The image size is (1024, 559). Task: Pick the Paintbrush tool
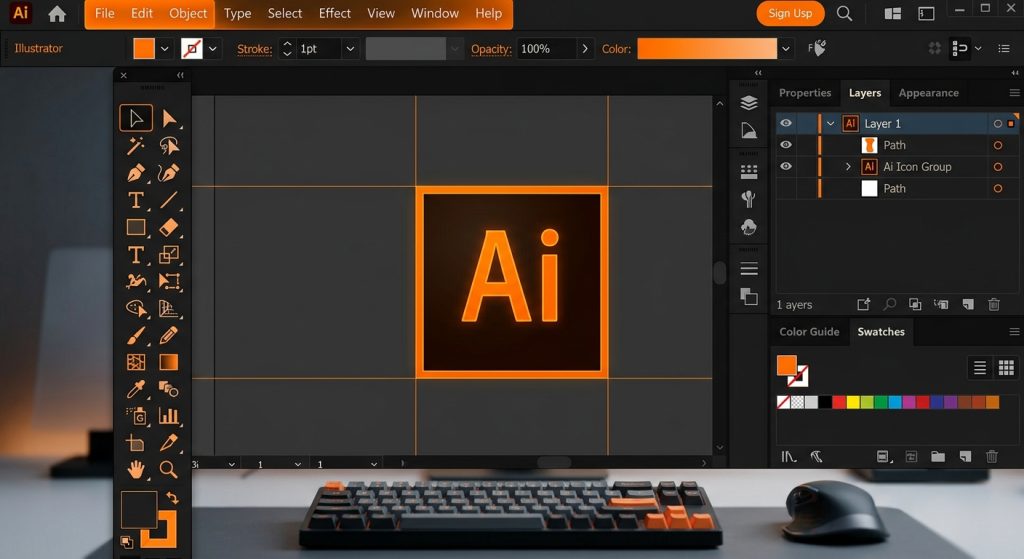(136, 336)
